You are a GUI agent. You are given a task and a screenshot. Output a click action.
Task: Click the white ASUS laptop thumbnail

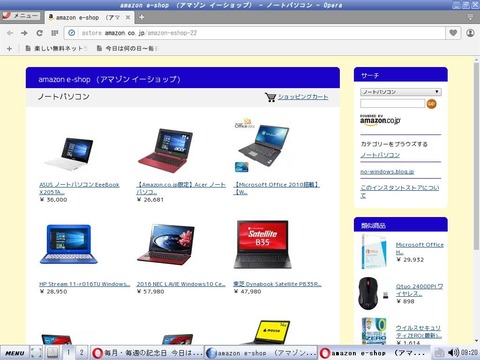69,154
